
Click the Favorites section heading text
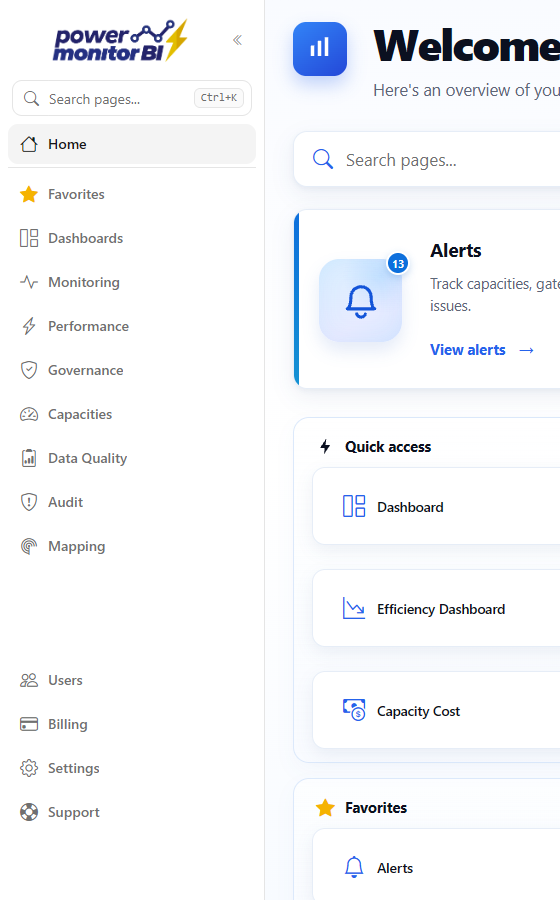point(376,808)
